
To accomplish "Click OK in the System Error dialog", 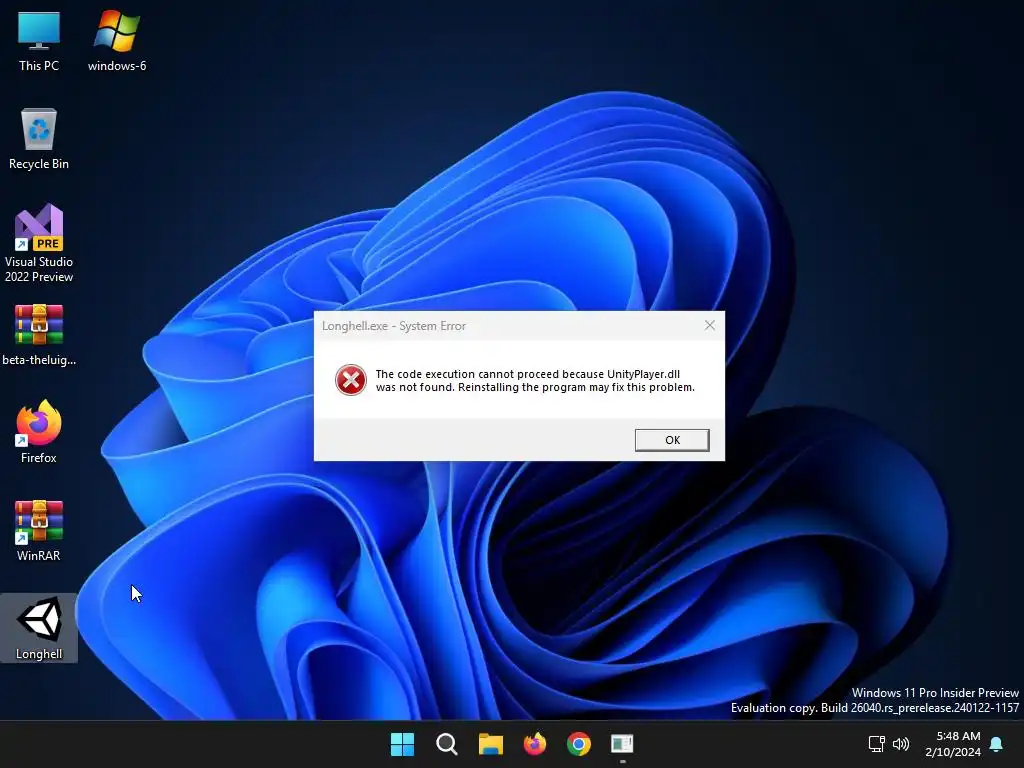I will (x=672, y=440).
